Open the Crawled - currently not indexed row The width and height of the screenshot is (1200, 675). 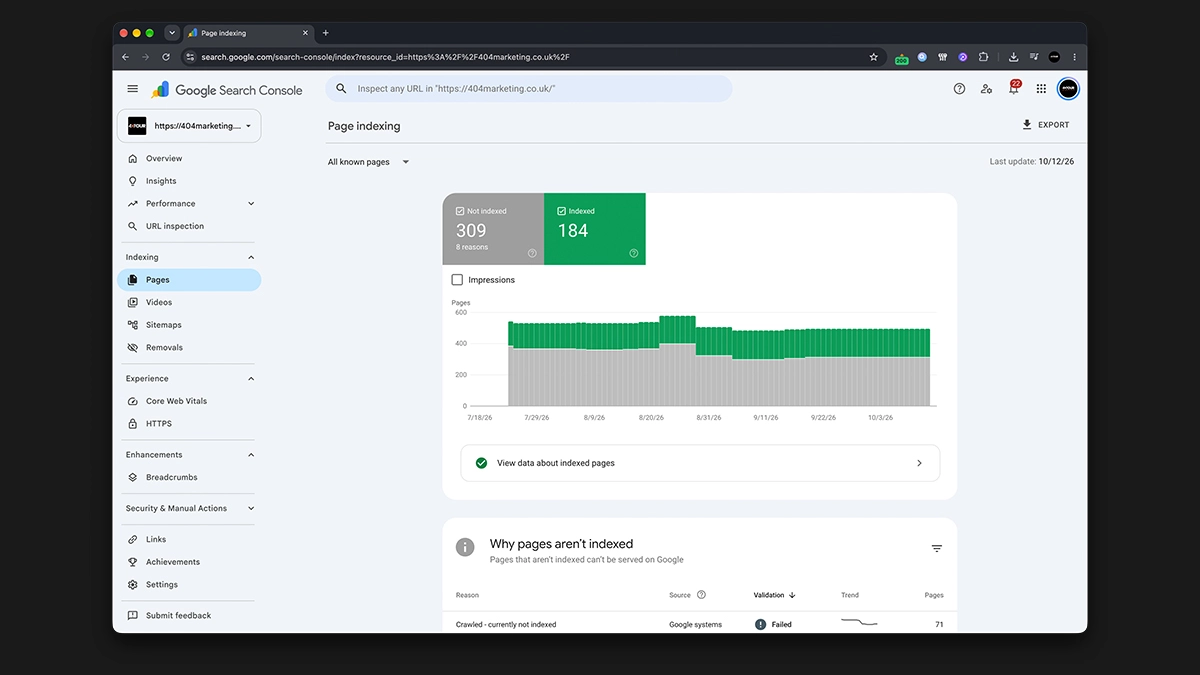coord(700,624)
